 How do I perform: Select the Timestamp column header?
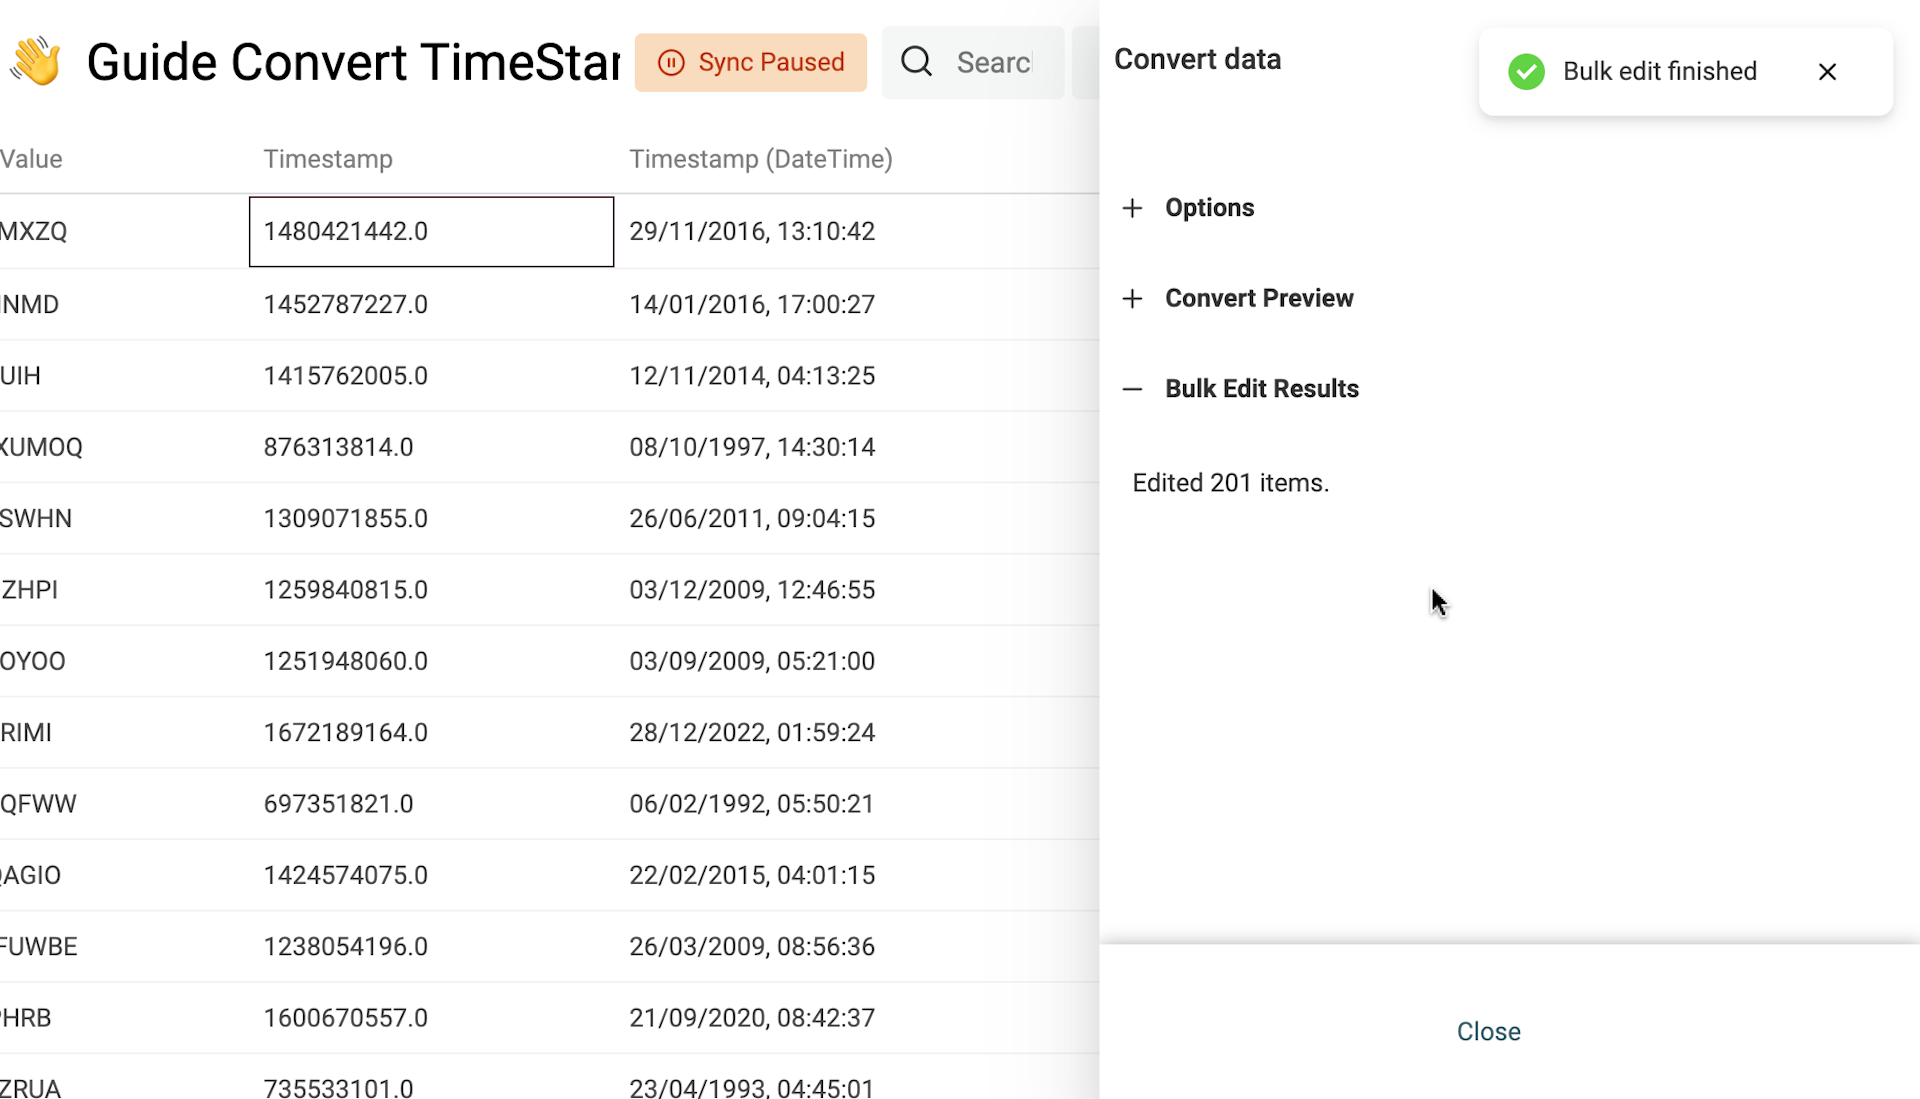[328, 158]
